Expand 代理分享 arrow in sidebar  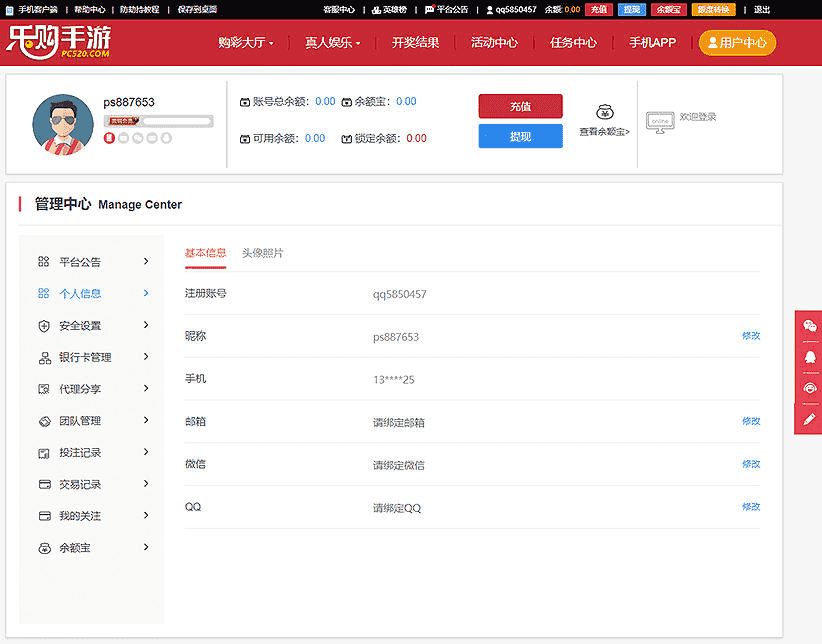pyautogui.click(x=146, y=389)
